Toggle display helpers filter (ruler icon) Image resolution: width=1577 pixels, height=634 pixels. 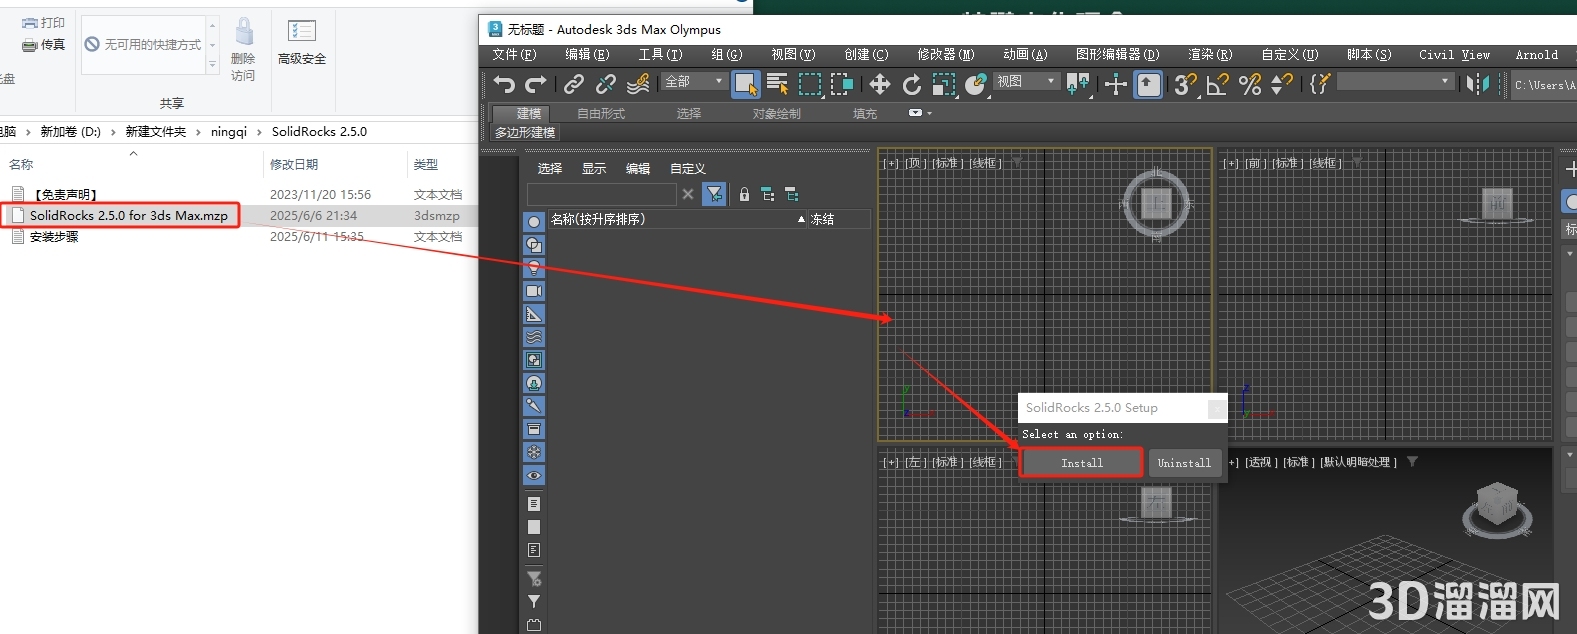(534, 314)
